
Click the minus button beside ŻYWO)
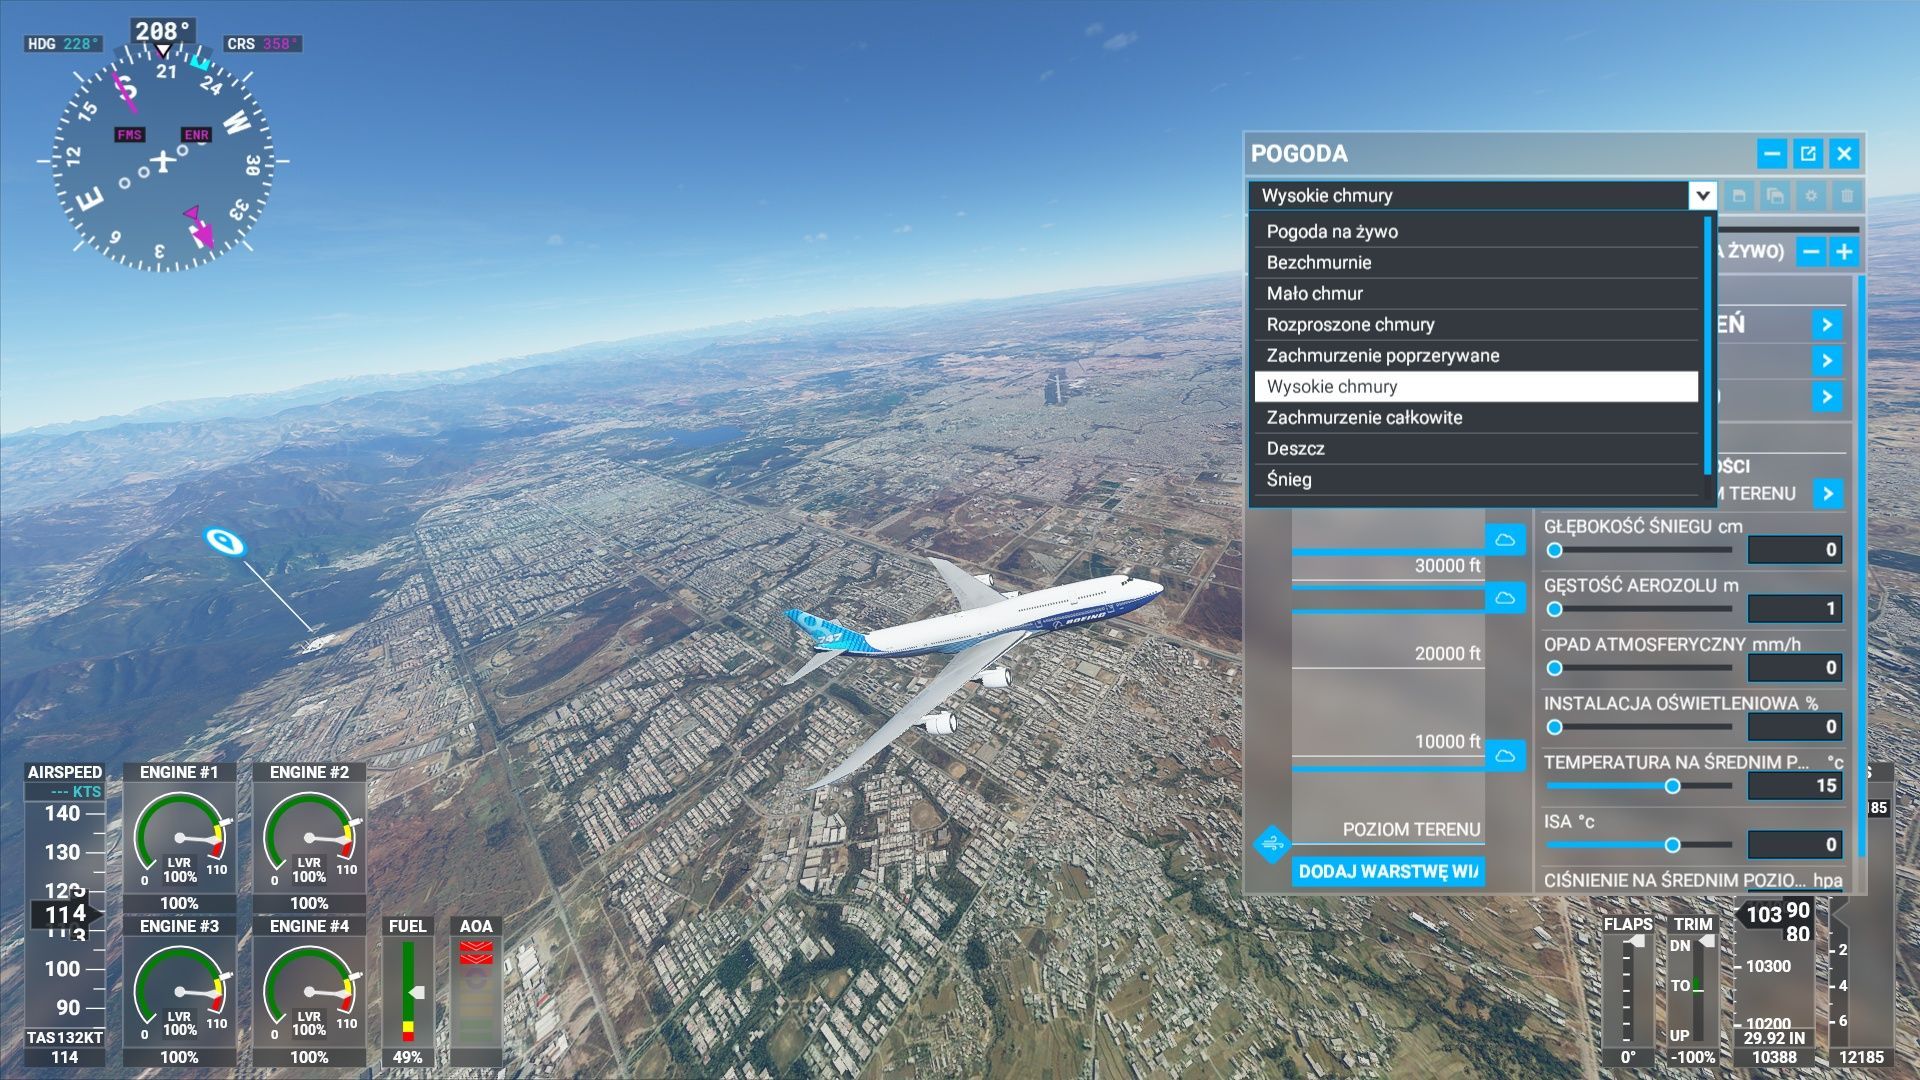point(1811,251)
